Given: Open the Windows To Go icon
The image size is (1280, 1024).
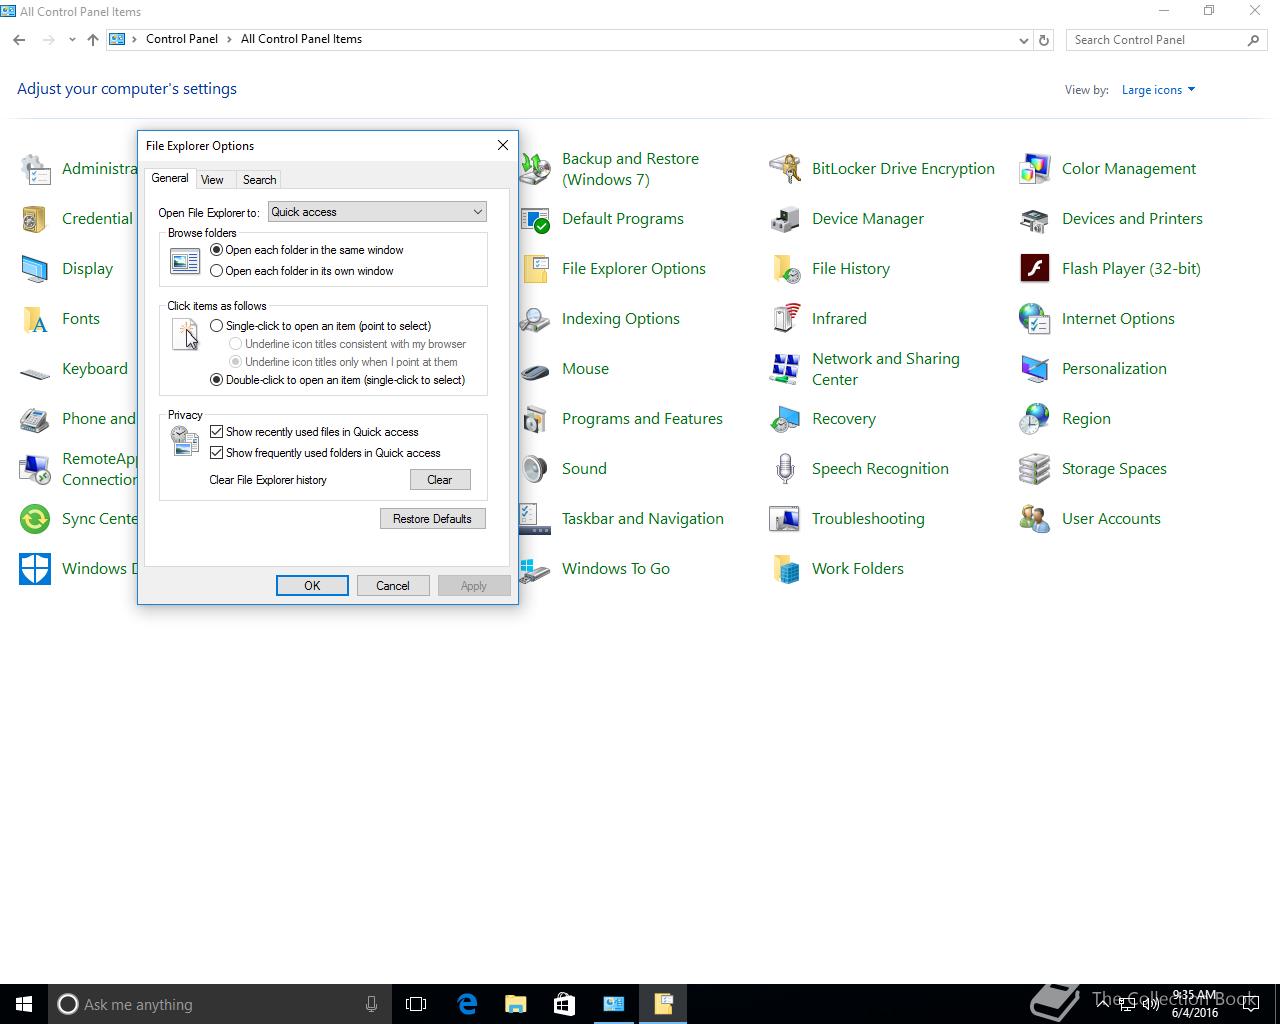Looking at the screenshot, I should click(535, 569).
